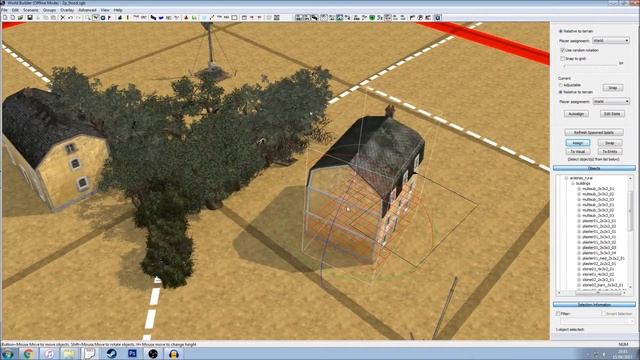Click the green shield toolbar icon

[x=372, y=18]
